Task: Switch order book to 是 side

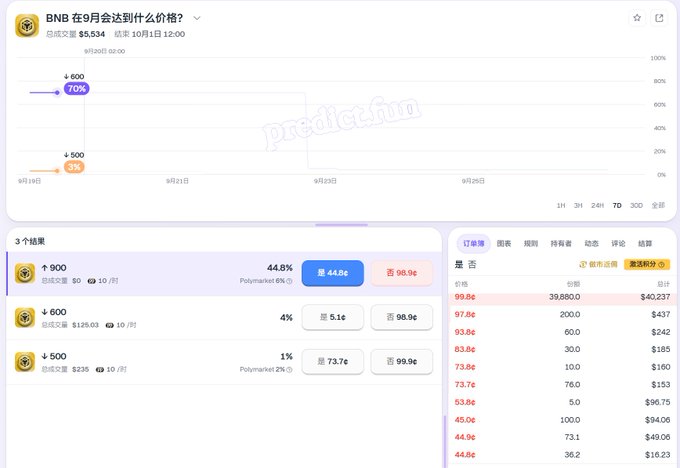Action: coord(458,265)
